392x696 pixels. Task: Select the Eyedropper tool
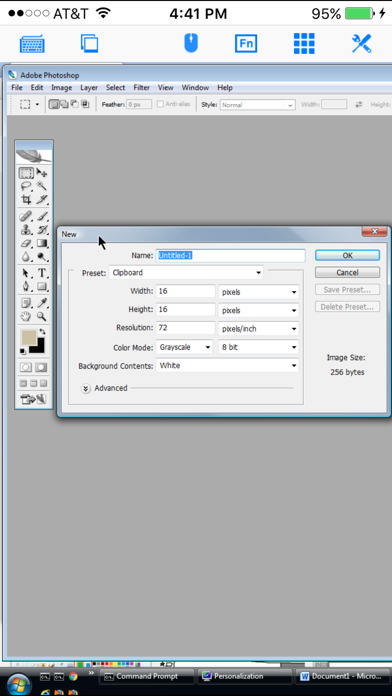click(x=42, y=303)
